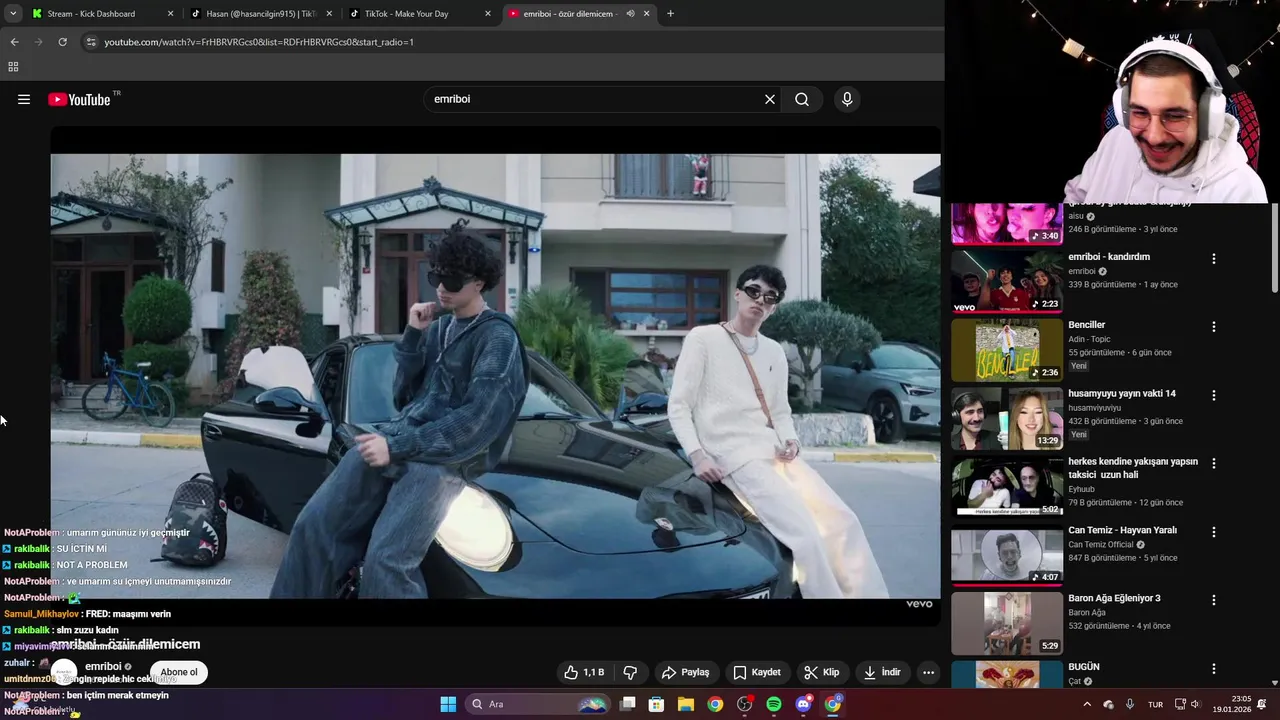Open OBS Studio from the taskbar
This screenshot has height=720, width=1280.
744,704
